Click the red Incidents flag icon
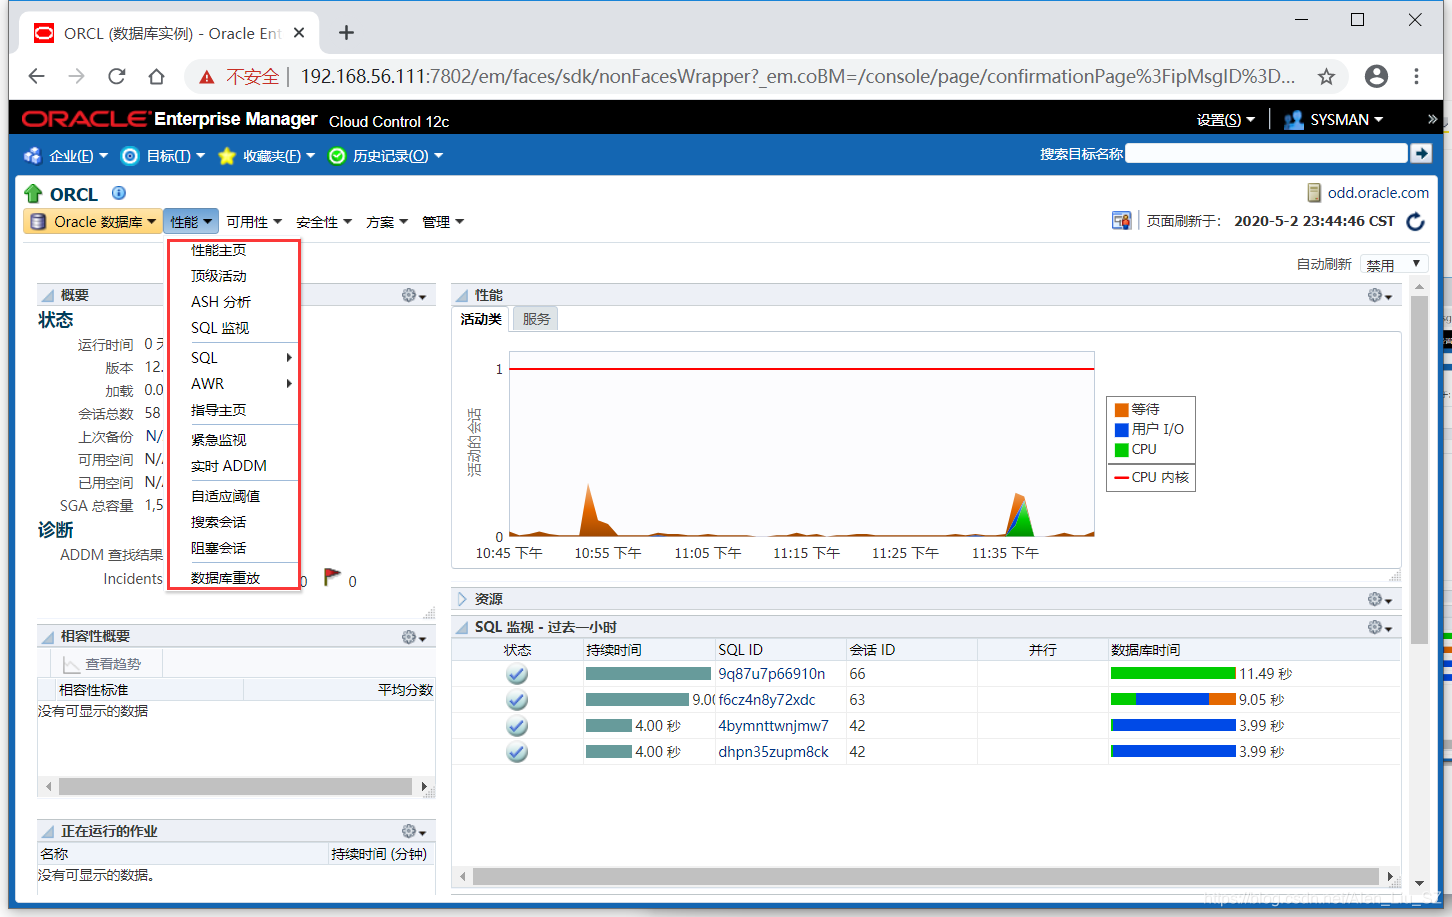Screen dimensions: 1452x917 tap(332, 578)
